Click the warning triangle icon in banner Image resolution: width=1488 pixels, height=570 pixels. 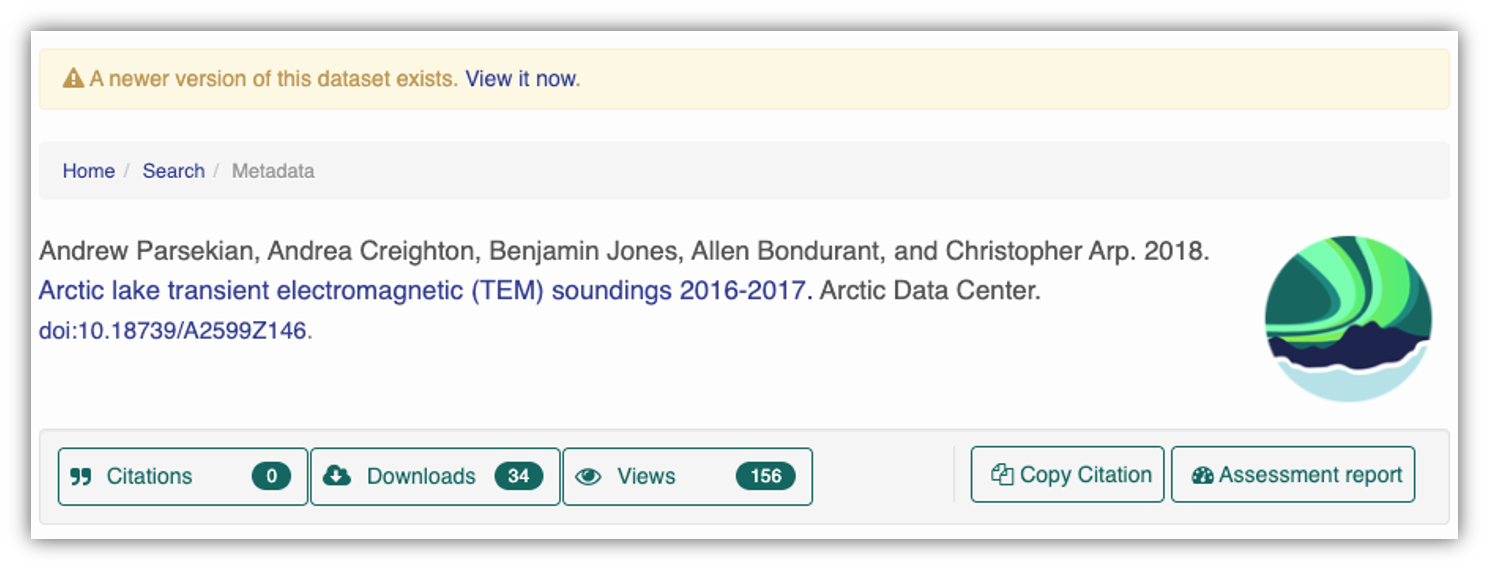click(x=73, y=78)
